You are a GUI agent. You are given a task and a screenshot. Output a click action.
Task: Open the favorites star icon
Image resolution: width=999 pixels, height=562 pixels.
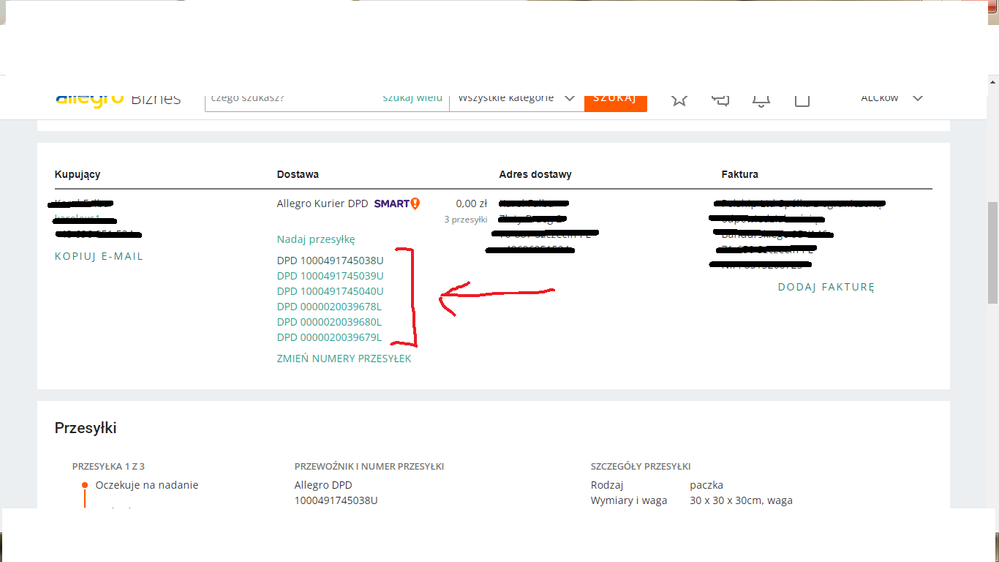679,99
